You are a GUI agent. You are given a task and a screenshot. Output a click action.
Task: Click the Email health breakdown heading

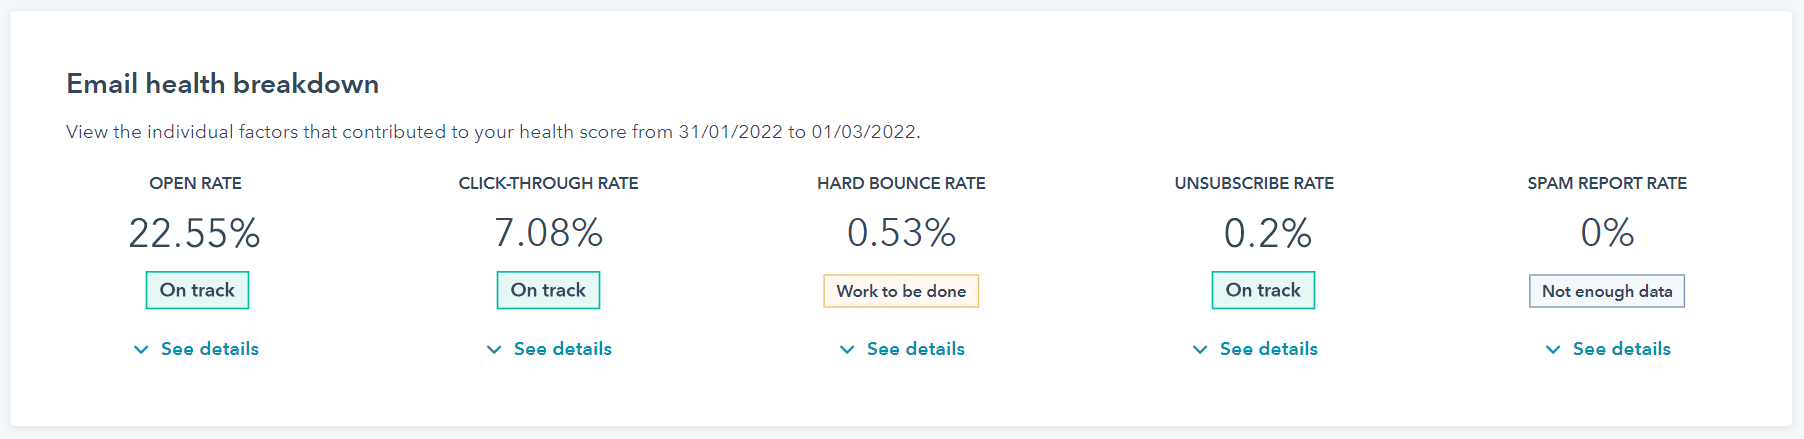tap(223, 84)
